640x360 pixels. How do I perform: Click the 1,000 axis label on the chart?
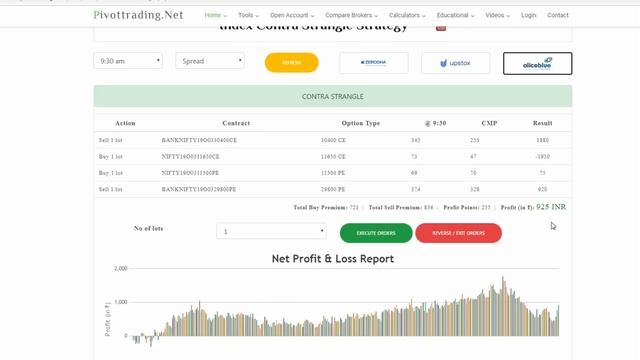(121, 302)
